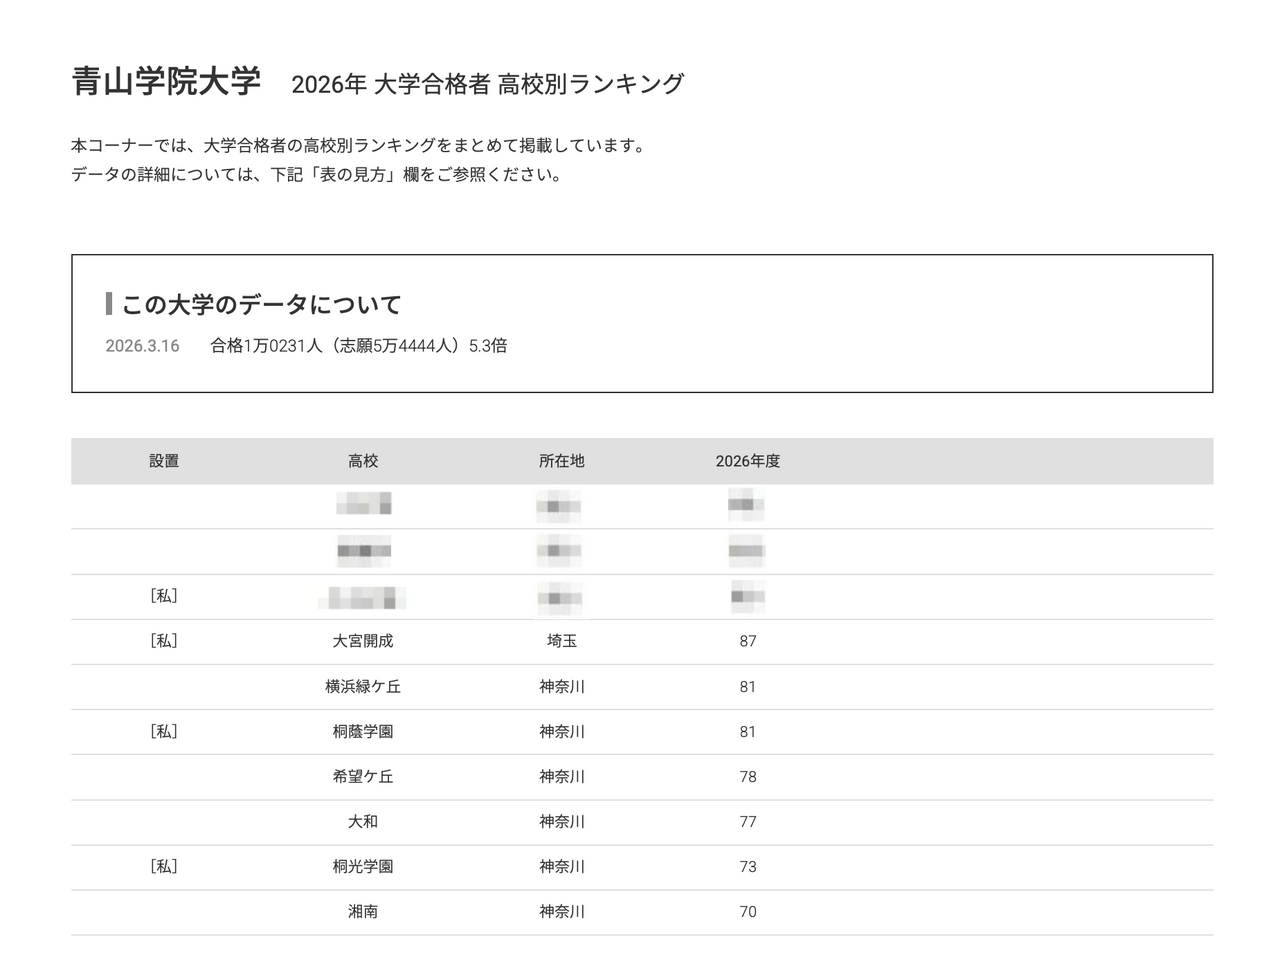Select the 大和 high school row

tap(363, 821)
